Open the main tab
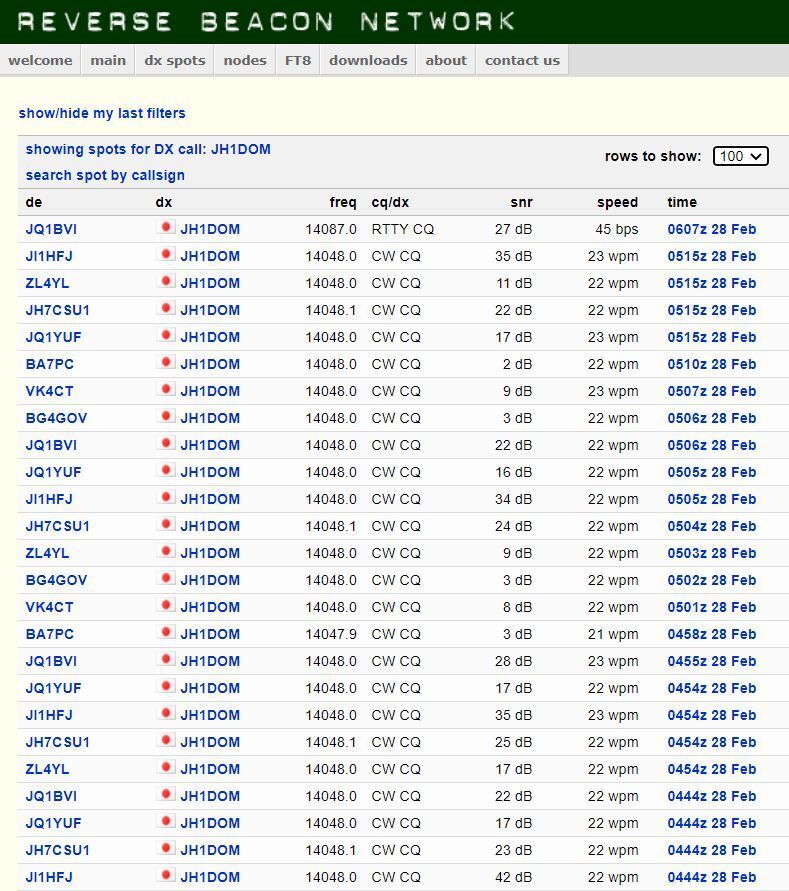 click(x=108, y=60)
